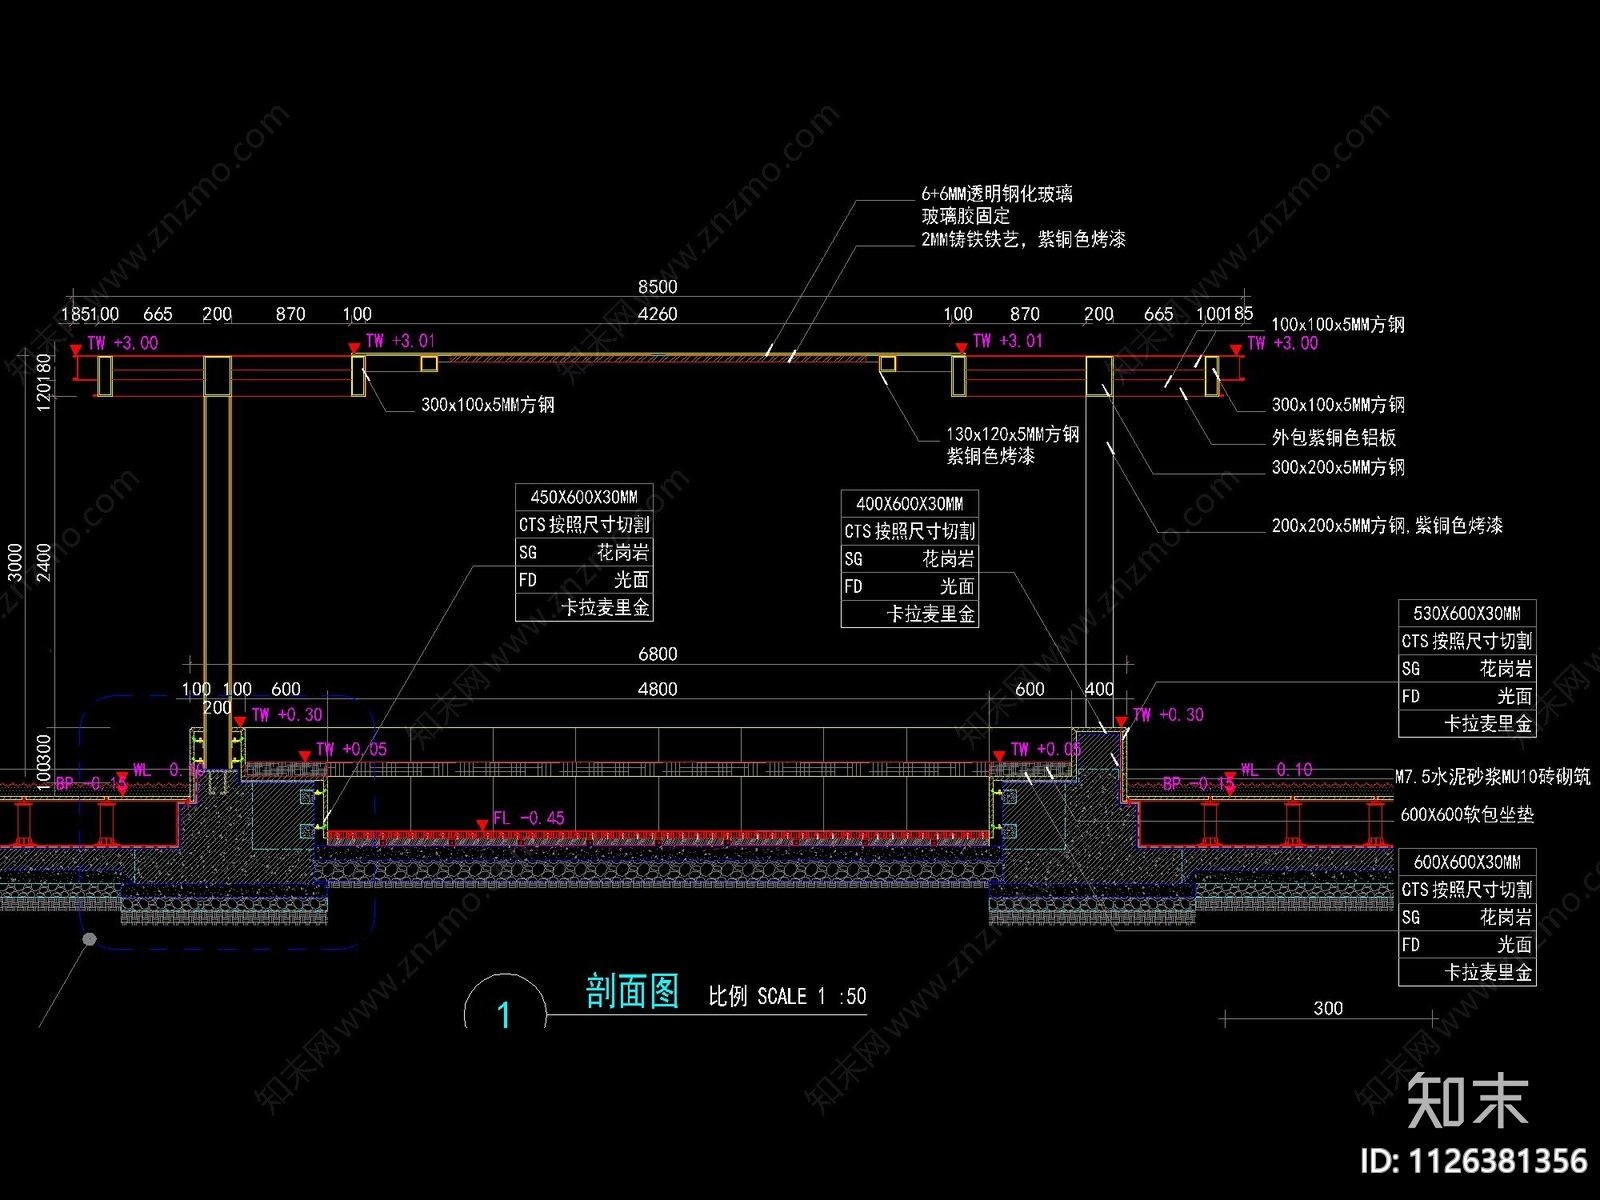Click "CTS 按照尺寸切割" in the 400X600X30MM table

[x=910, y=532]
